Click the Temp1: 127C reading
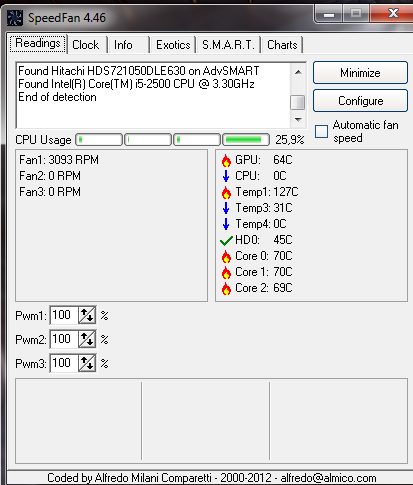This screenshot has height=485, width=413. click(x=267, y=192)
